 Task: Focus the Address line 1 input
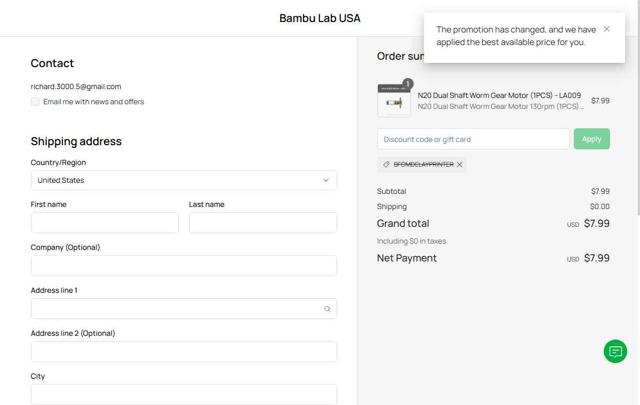pos(175,309)
